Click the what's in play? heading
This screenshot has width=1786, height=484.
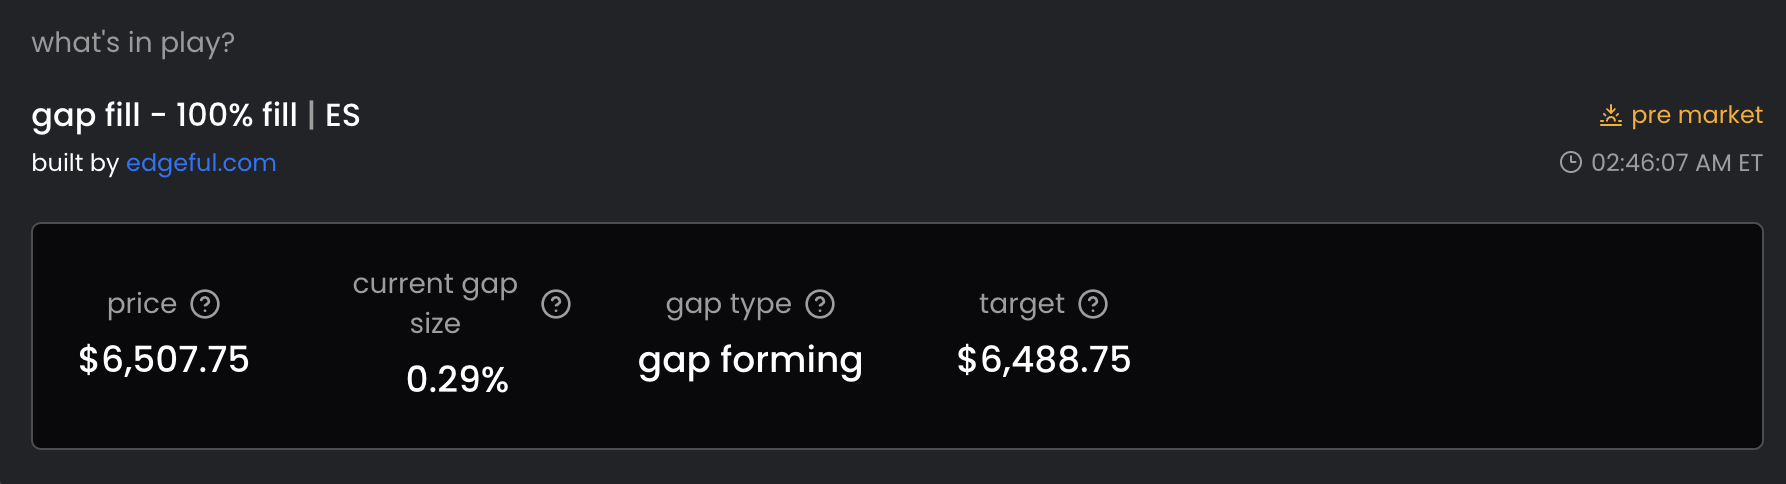tap(133, 43)
